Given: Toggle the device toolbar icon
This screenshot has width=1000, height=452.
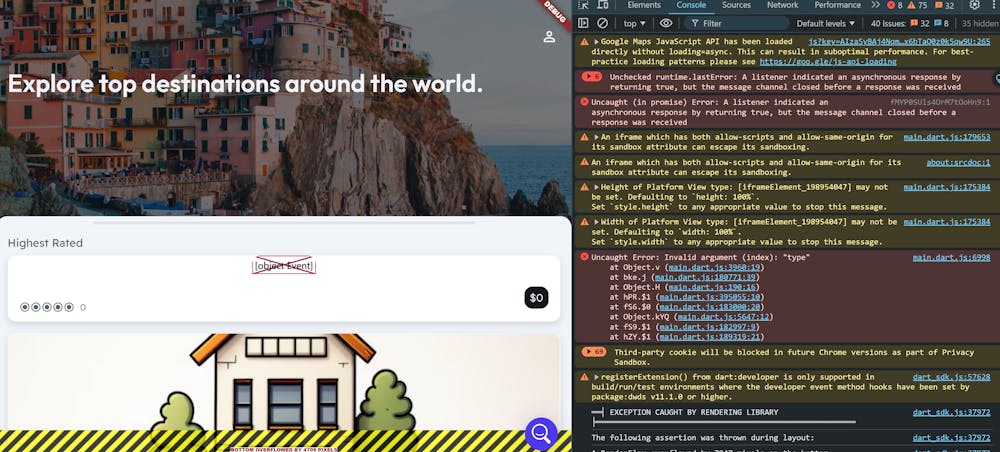Looking at the screenshot, I should pos(603,5).
